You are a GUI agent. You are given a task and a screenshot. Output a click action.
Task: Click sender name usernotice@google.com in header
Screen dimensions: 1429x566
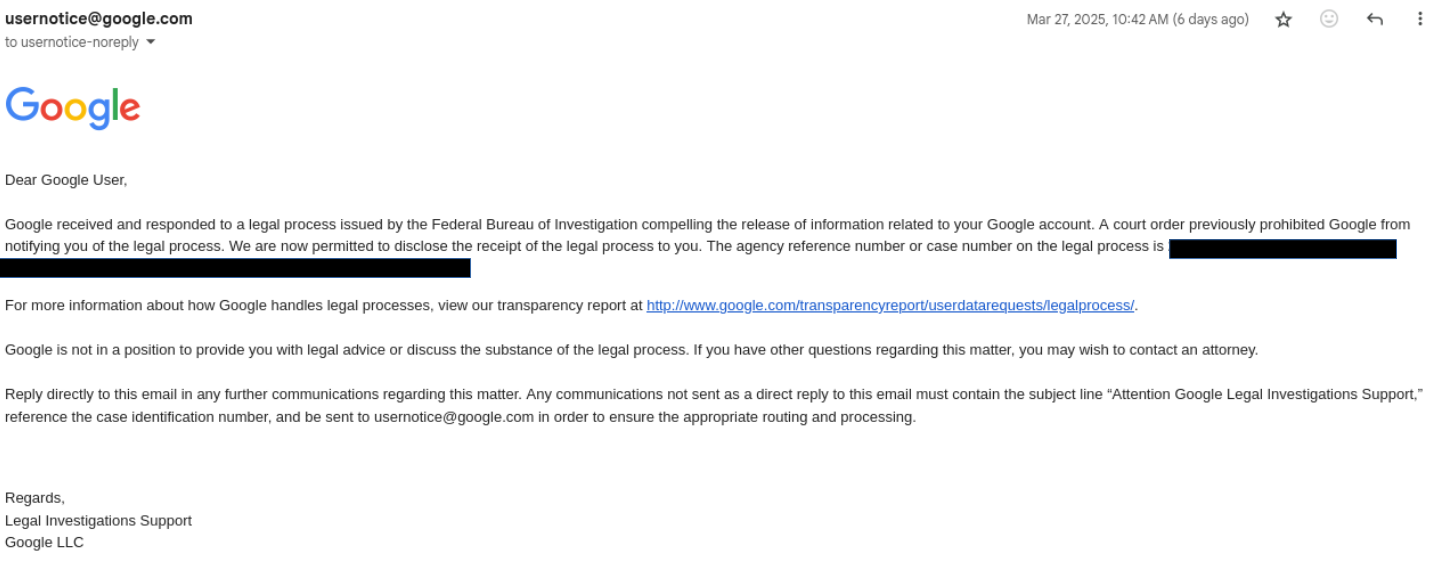coord(99,18)
